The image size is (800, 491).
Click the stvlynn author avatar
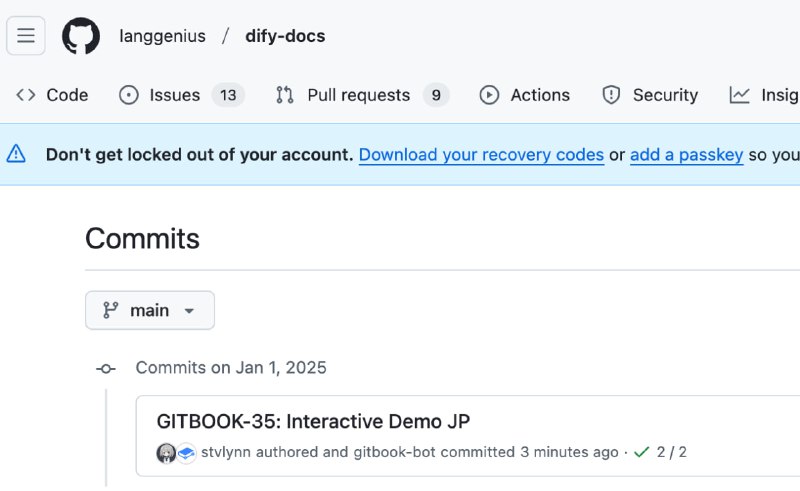[166, 453]
